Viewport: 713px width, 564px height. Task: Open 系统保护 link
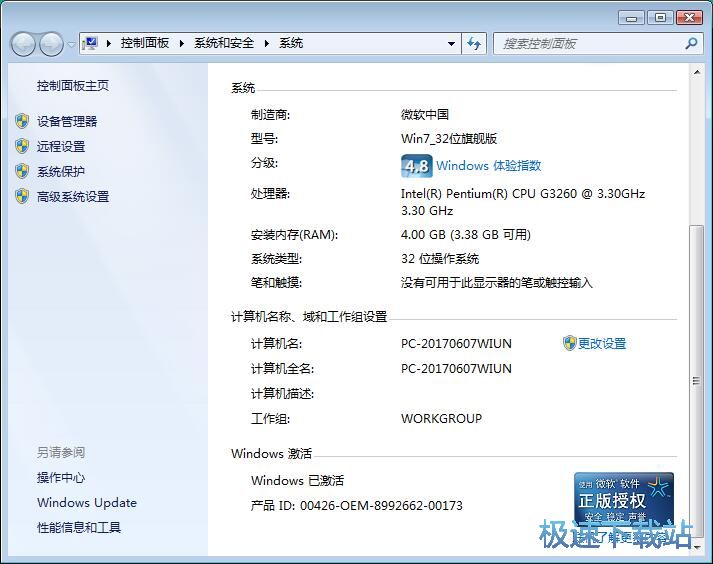pos(61,171)
